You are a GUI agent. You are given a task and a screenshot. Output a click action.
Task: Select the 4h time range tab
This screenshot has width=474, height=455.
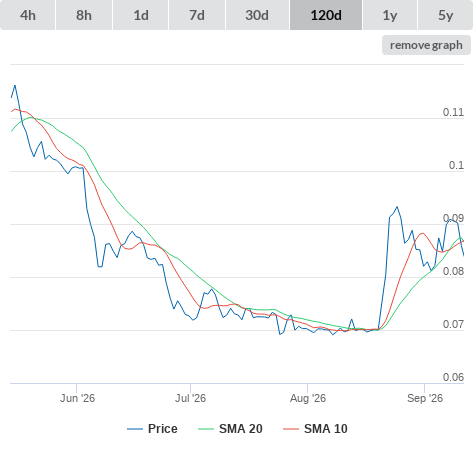point(28,15)
